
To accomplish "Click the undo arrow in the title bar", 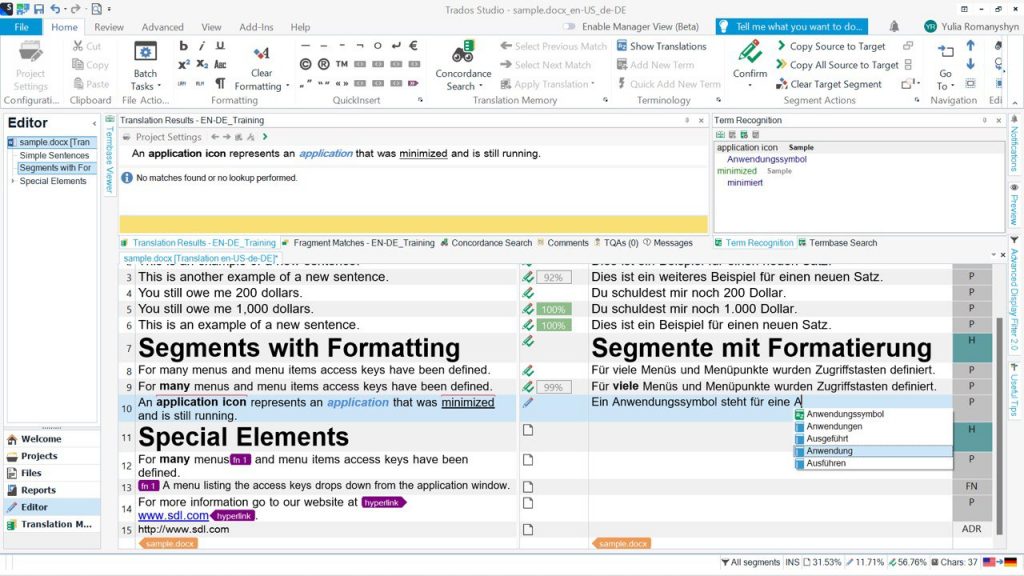I will [x=55, y=9].
